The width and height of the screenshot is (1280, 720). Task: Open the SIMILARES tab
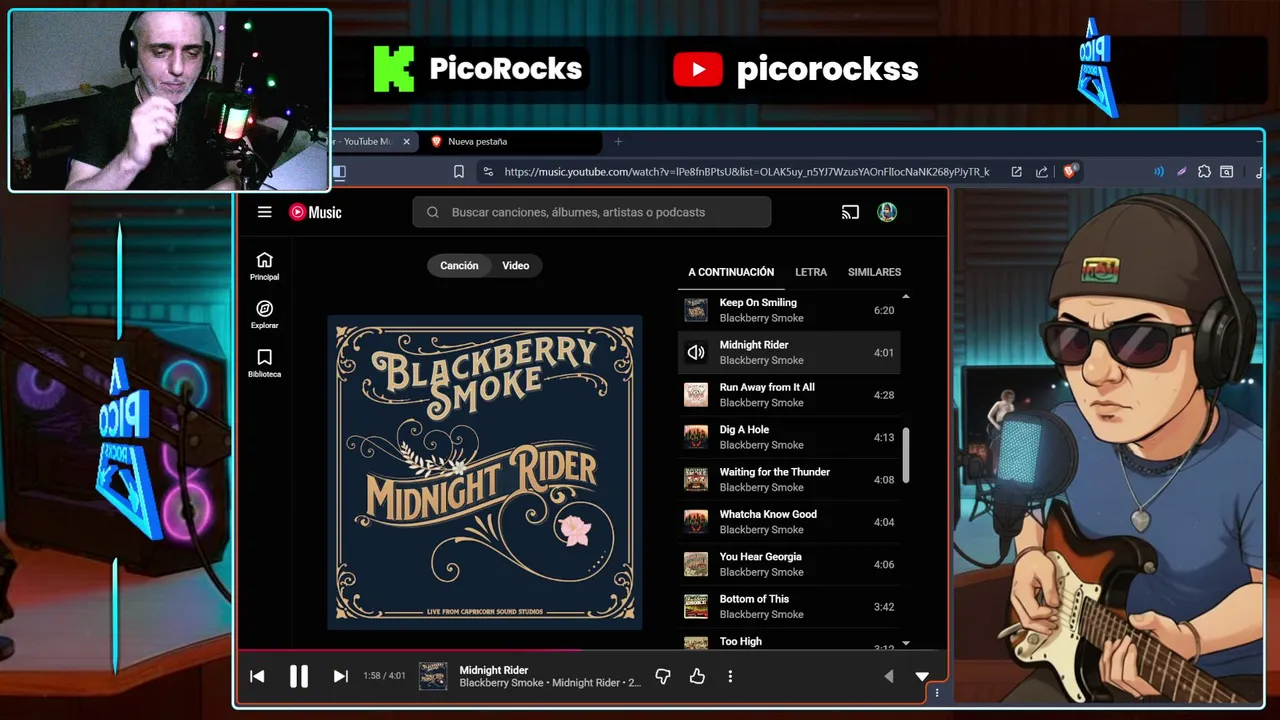pos(874,272)
